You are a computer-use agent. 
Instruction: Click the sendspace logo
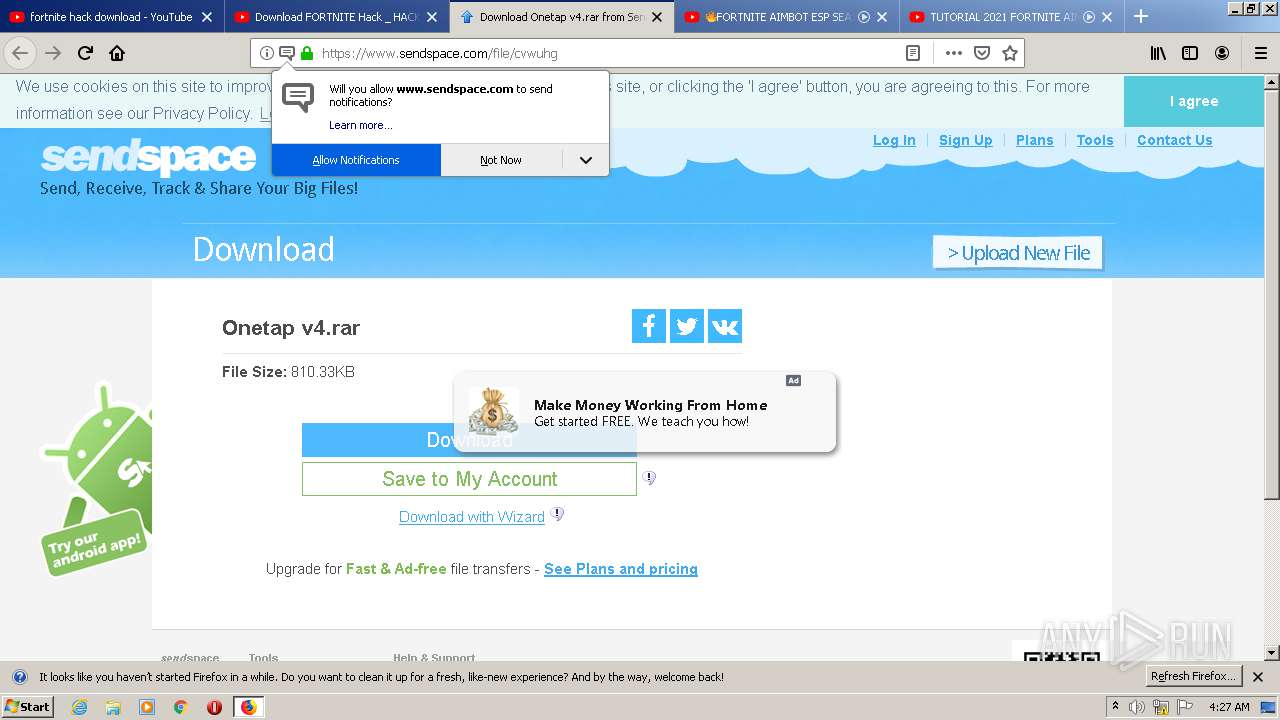pyautogui.click(x=148, y=157)
